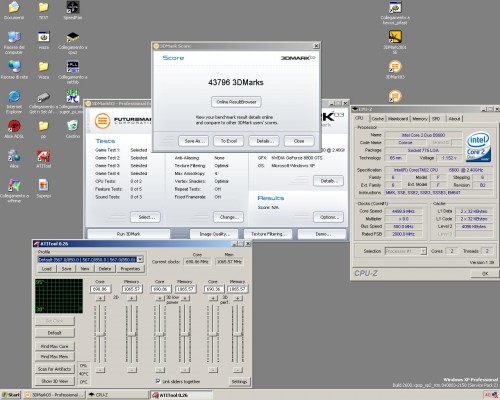This screenshot has width=500, height=400.
Task: Click the 2D core clock slider
Action: [100, 334]
